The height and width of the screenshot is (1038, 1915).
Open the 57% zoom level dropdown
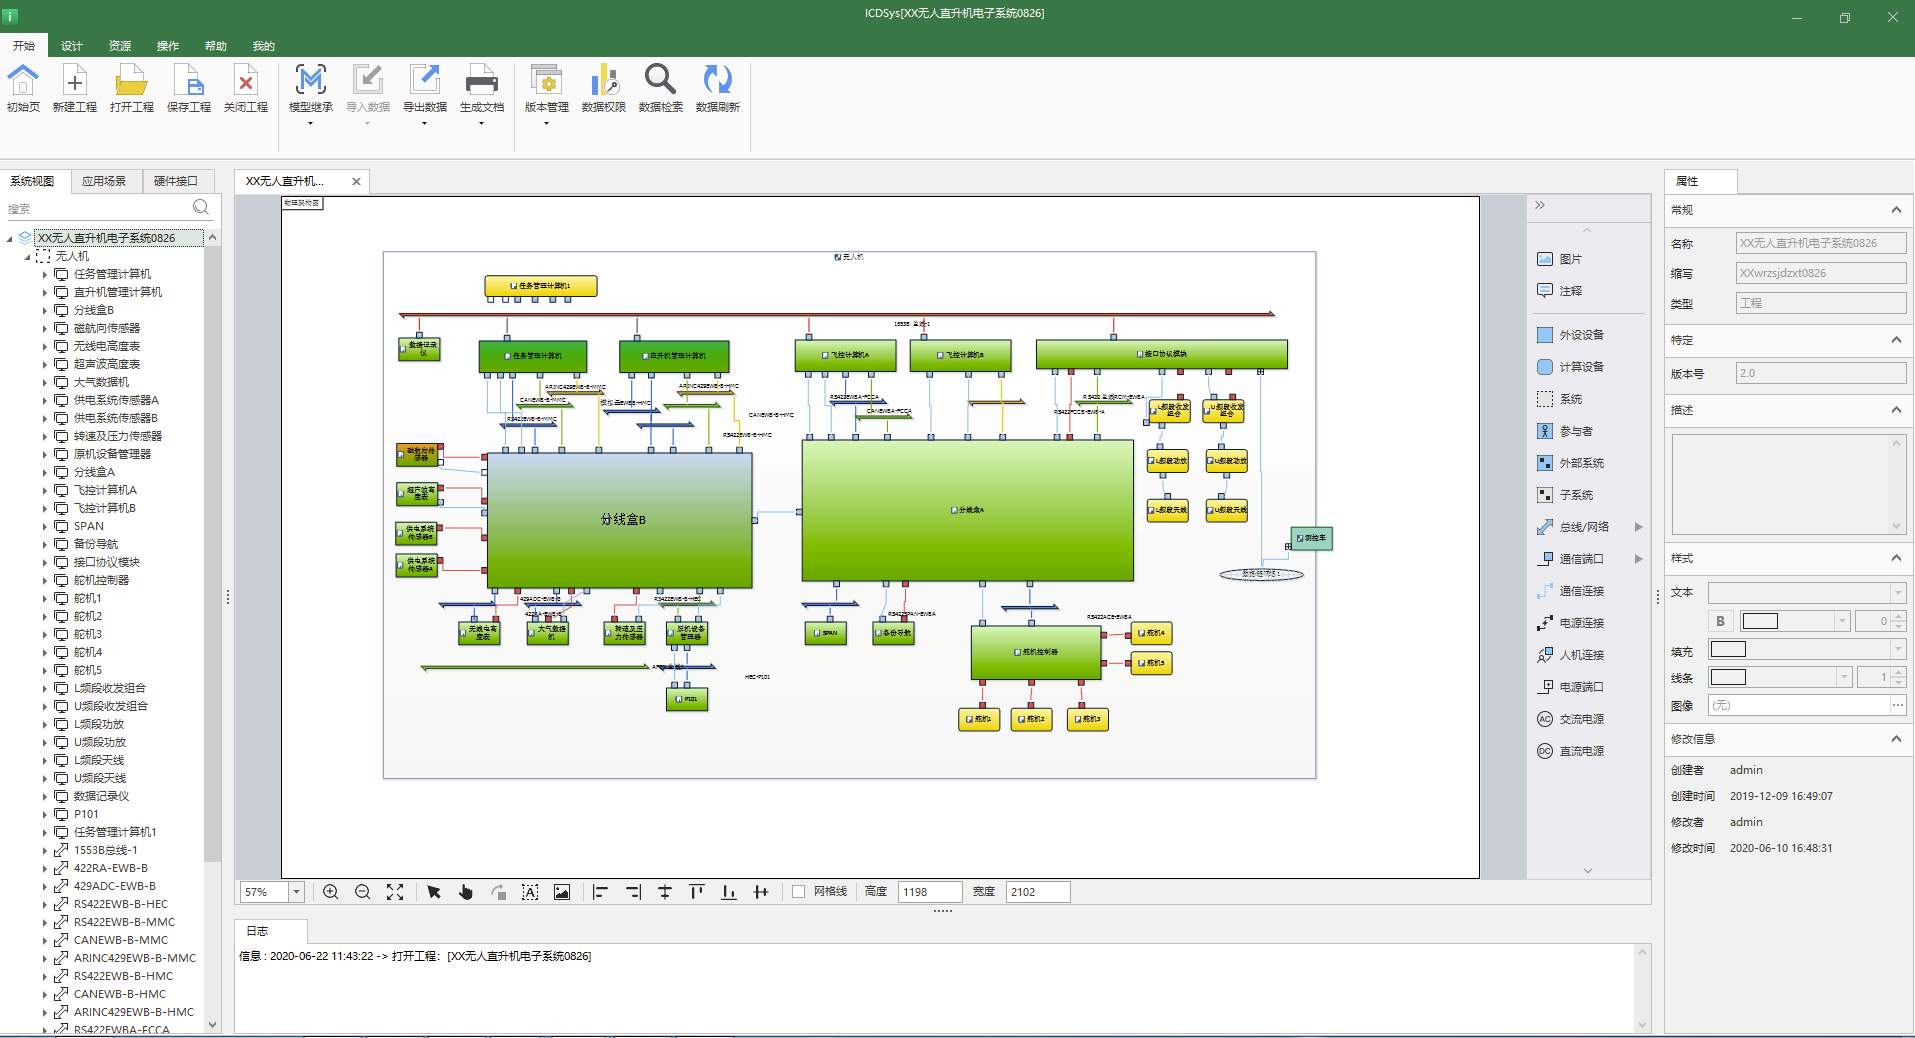[296, 892]
